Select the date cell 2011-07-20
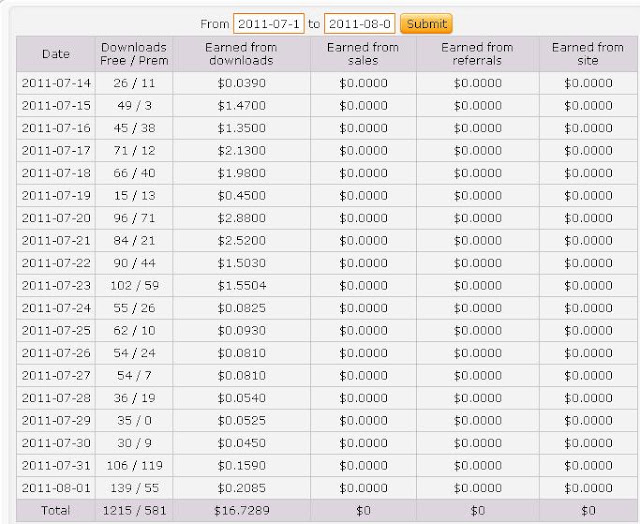This screenshot has width=640, height=524. [x=56, y=218]
